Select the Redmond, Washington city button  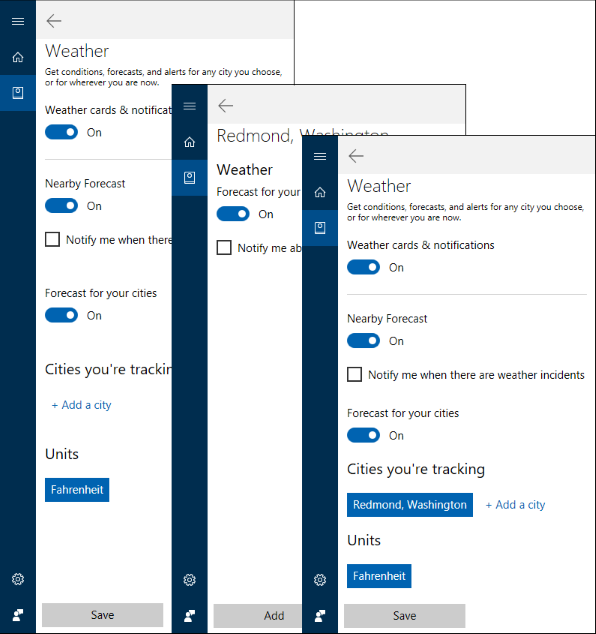(x=410, y=505)
